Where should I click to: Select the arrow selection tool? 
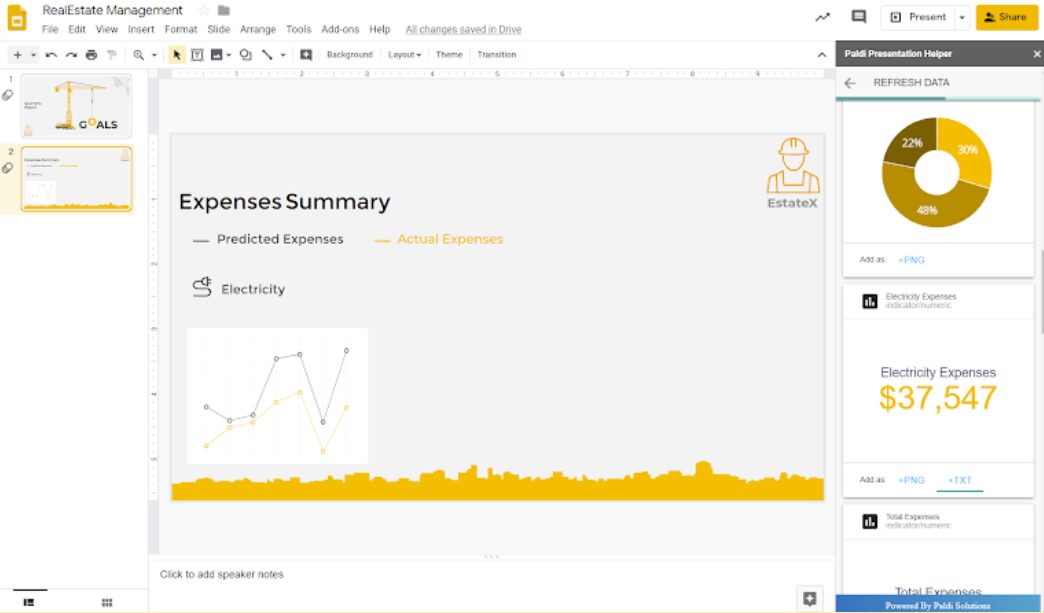pos(176,54)
